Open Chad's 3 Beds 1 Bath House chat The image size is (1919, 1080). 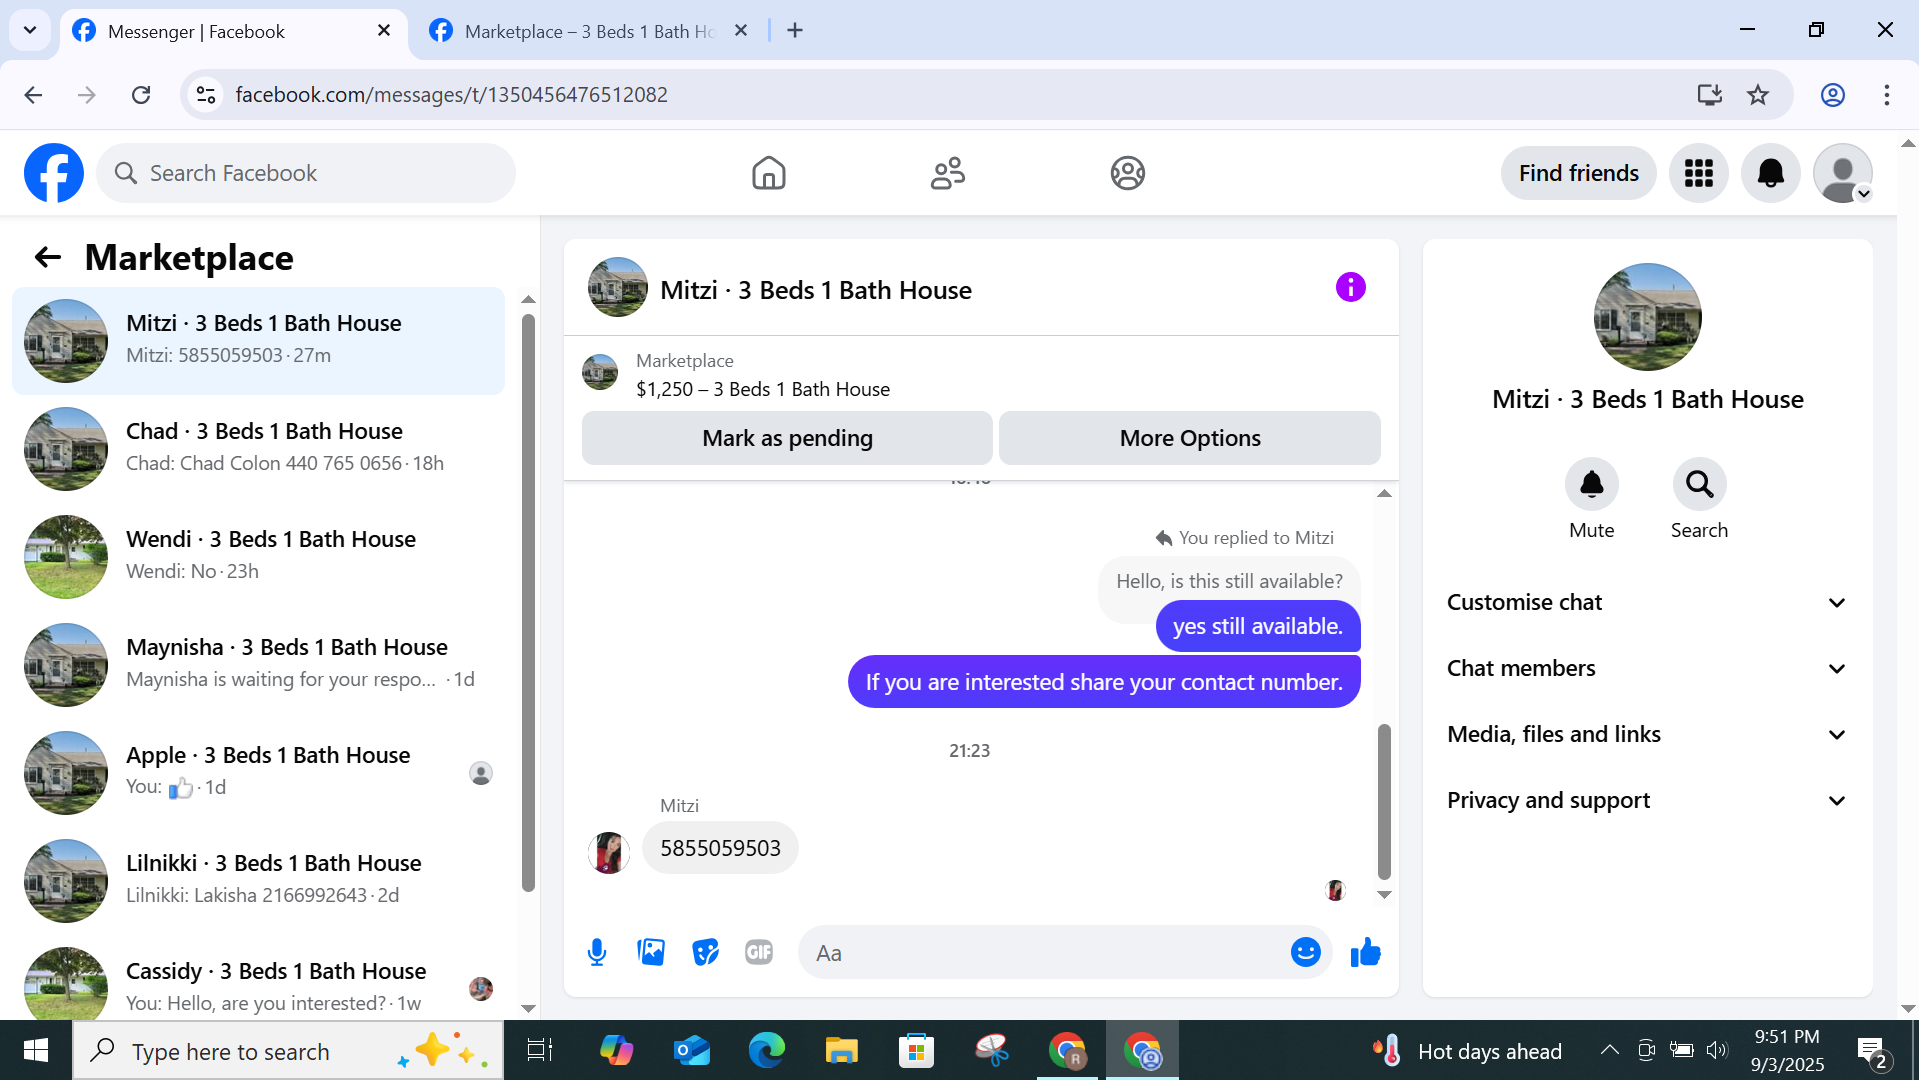pyautogui.click(x=258, y=449)
